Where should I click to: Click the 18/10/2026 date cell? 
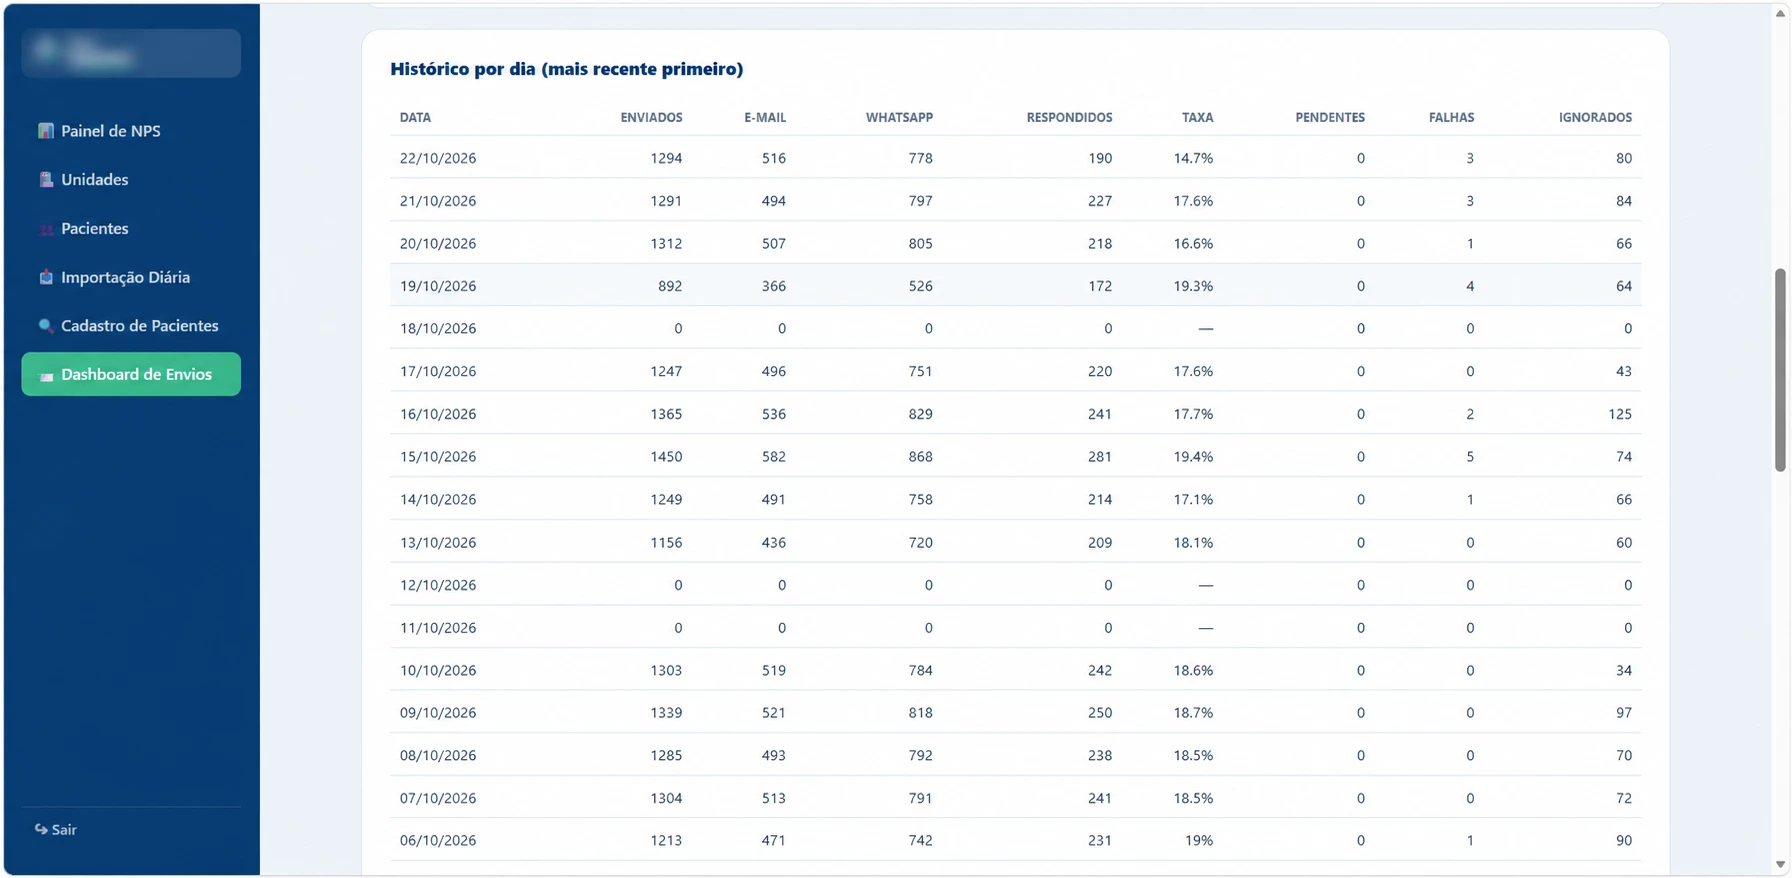pos(438,329)
